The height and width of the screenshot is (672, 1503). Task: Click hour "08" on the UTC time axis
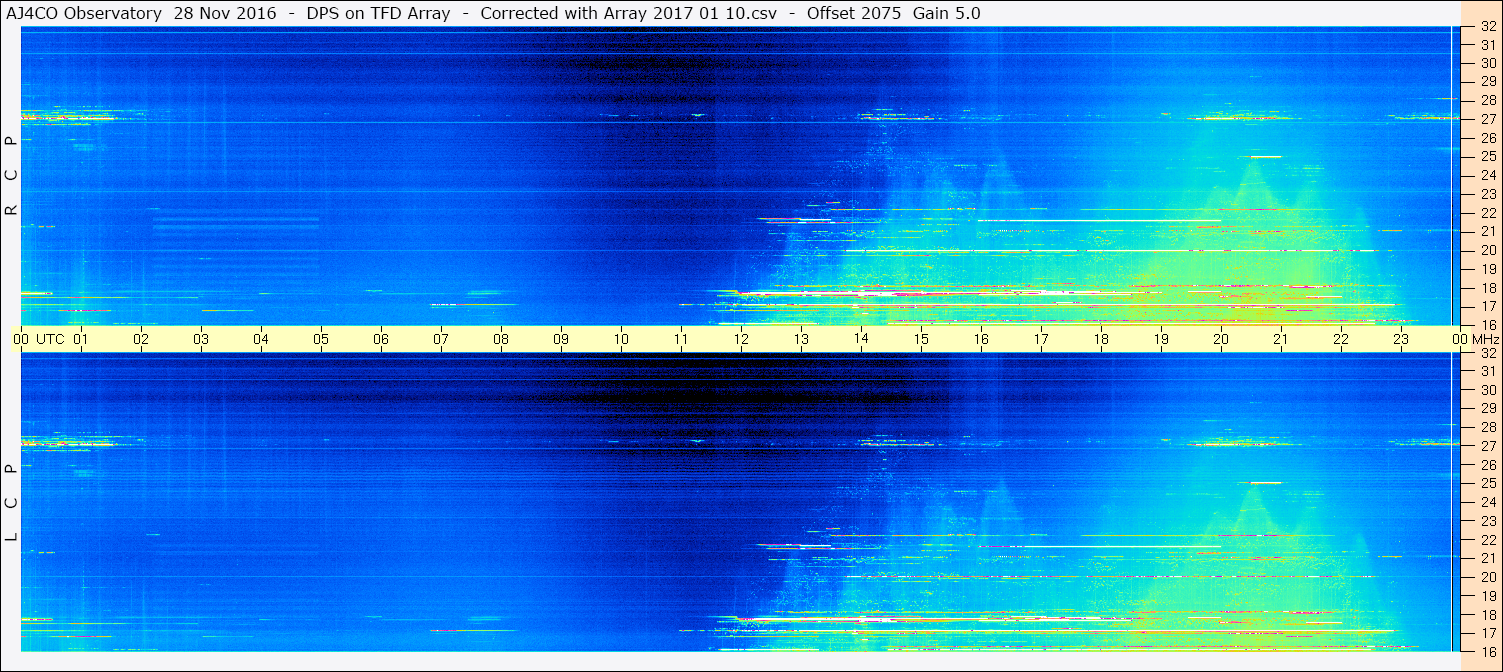pyautogui.click(x=501, y=339)
